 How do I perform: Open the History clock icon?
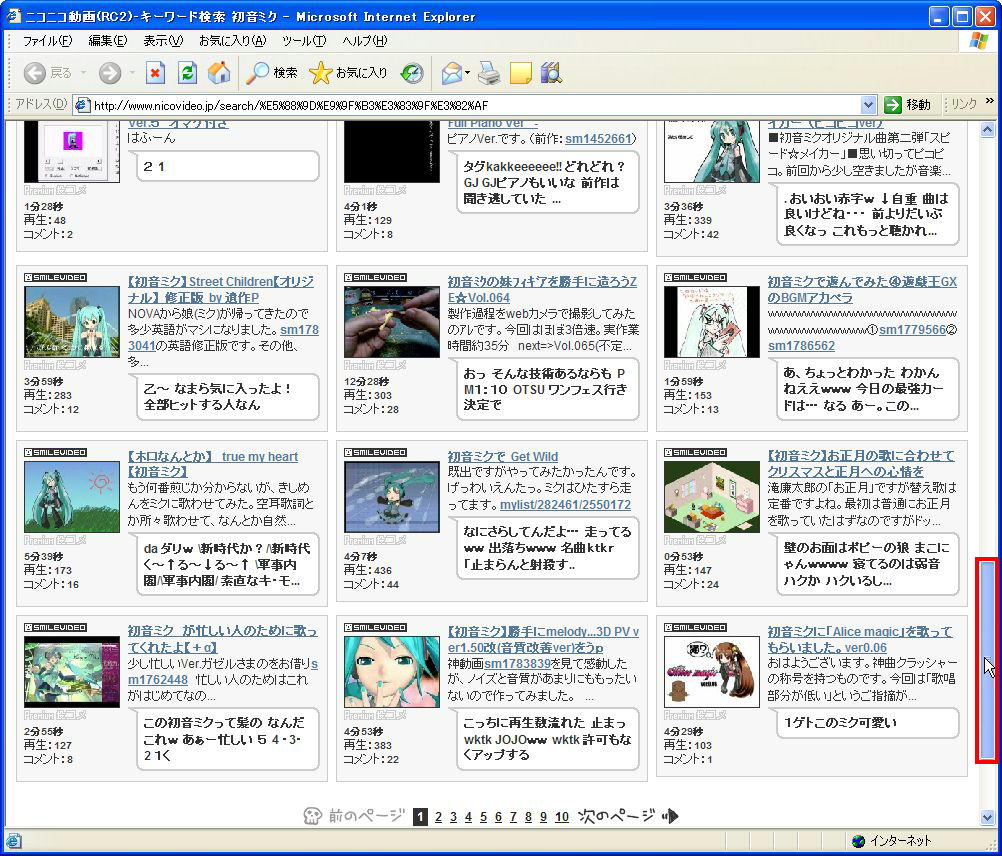point(412,73)
